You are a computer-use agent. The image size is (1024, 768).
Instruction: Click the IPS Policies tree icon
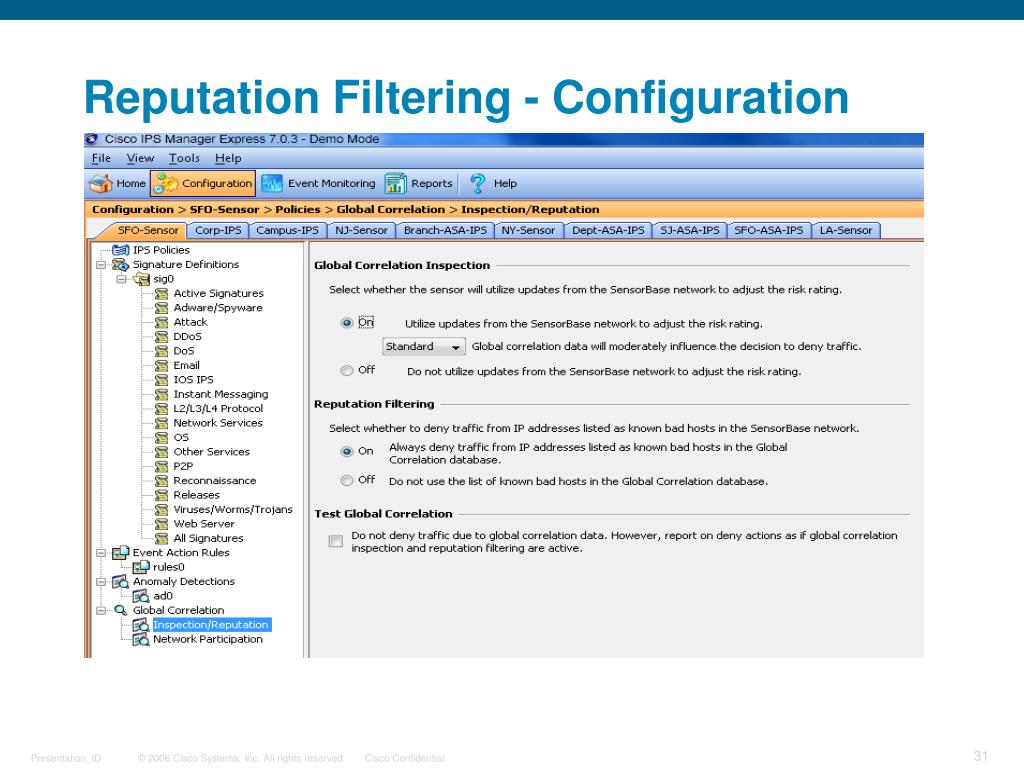tap(121, 250)
